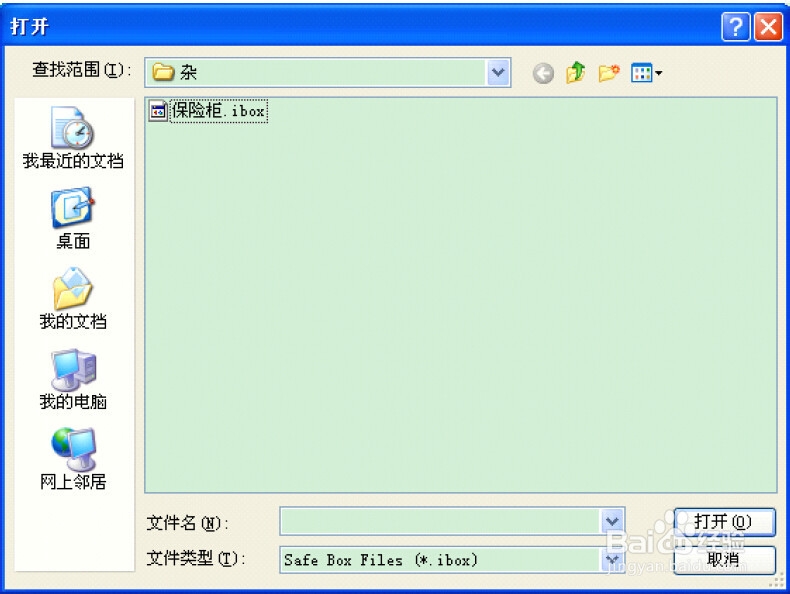
Task: Go up one folder level
Action: tap(575, 73)
